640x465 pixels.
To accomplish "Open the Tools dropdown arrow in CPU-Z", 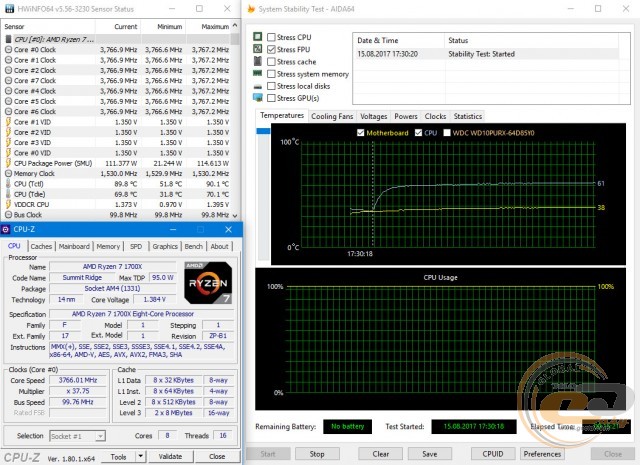I will click(x=140, y=457).
